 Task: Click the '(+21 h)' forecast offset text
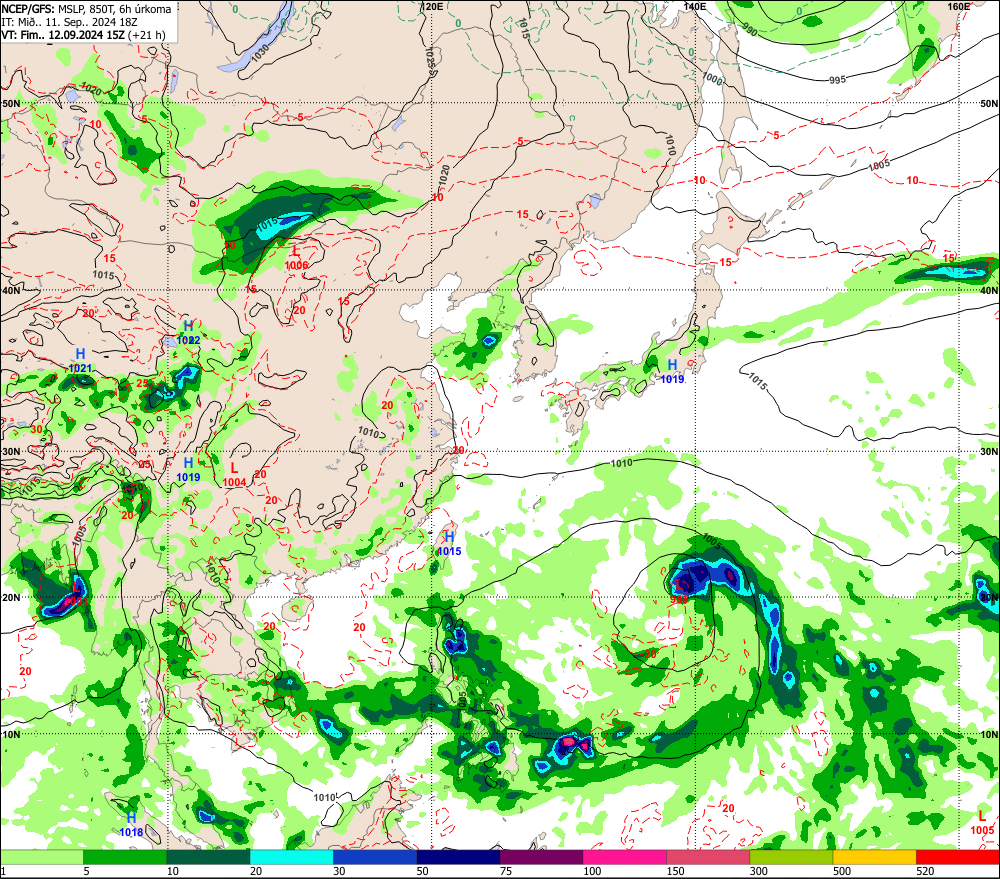[x=146, y=34]
